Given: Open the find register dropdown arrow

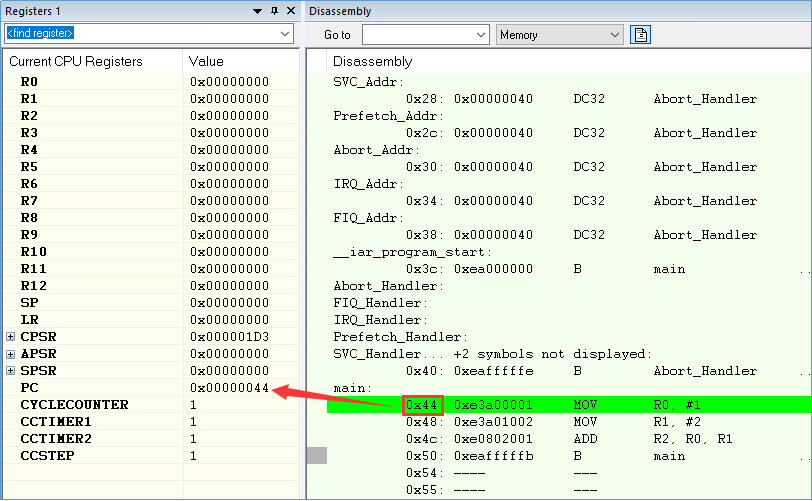Looking at the screenshot, I should [285, 34].
